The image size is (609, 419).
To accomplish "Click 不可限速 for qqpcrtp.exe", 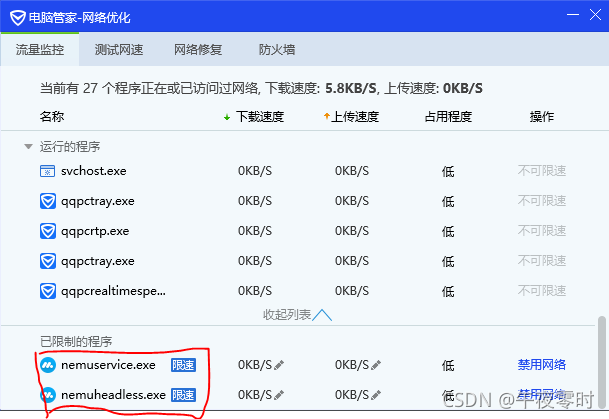I will click(x=541, y=231).
